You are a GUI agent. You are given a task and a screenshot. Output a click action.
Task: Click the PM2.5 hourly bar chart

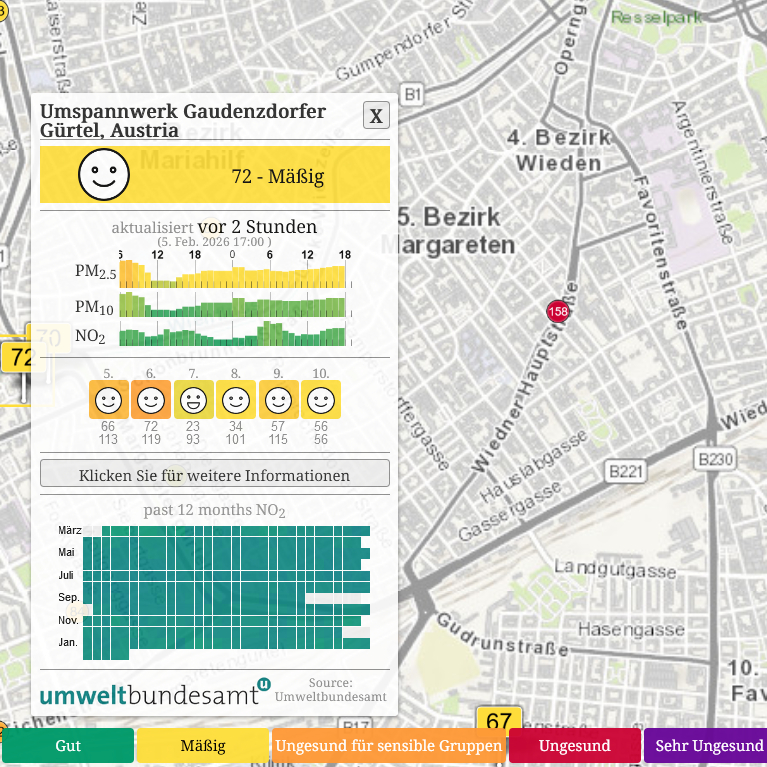pos(233,274)
